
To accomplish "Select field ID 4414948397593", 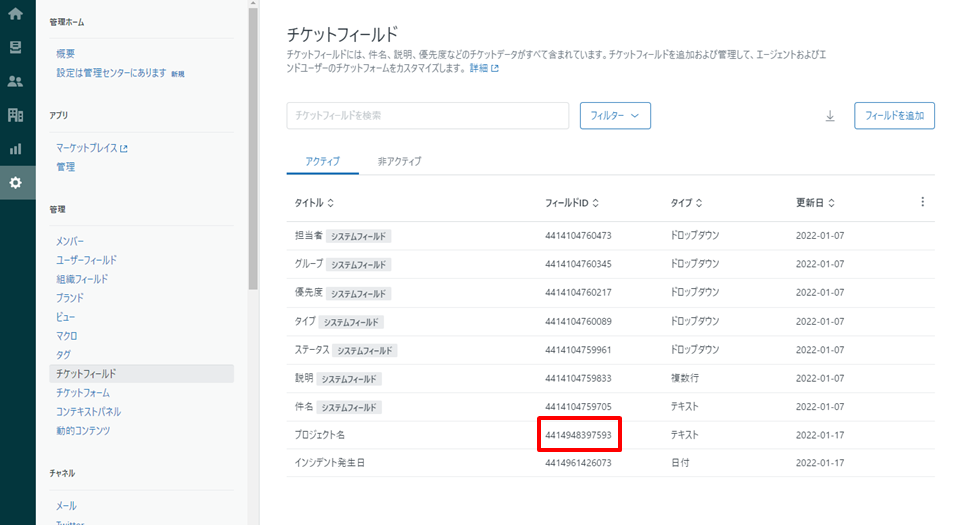I will 578,435.
